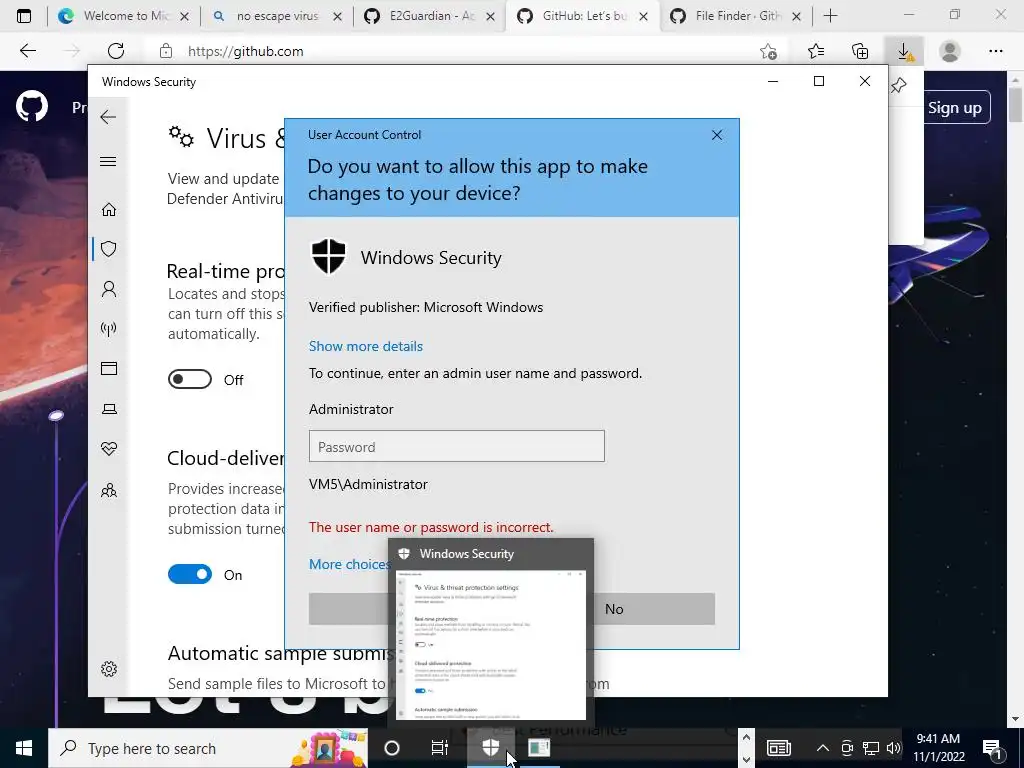
Task: Expand Show more details in UAC dialog
Action: click(x=366, y=346)
